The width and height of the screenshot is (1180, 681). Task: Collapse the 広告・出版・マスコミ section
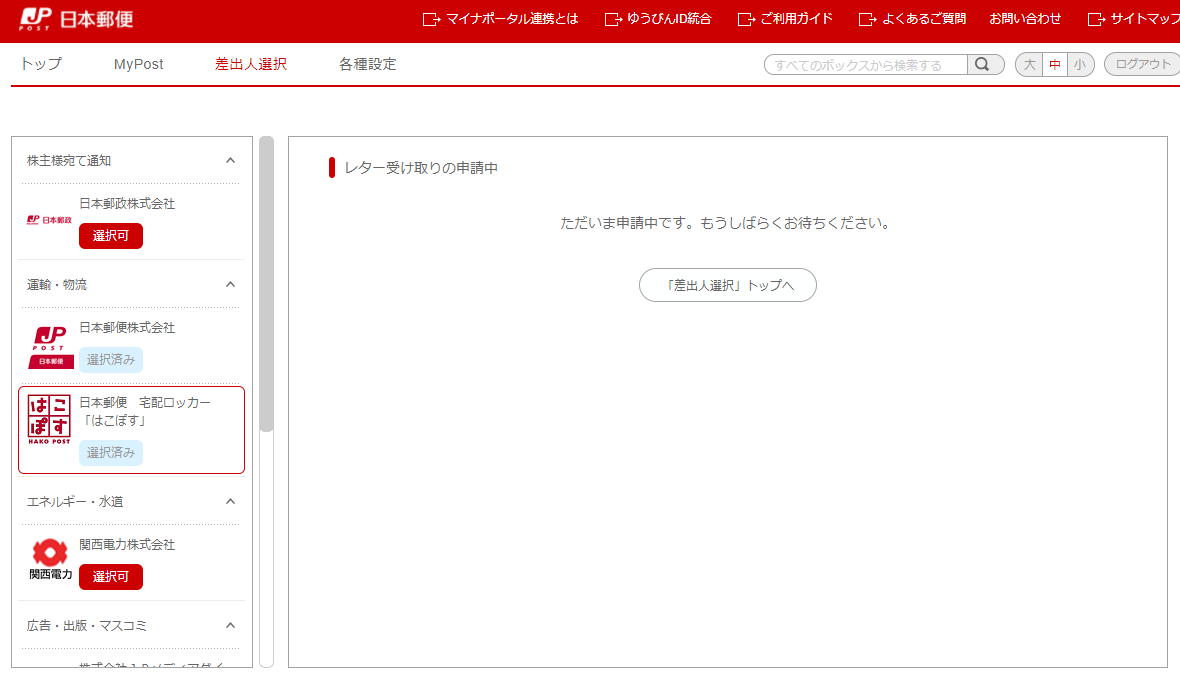point(230,625)
